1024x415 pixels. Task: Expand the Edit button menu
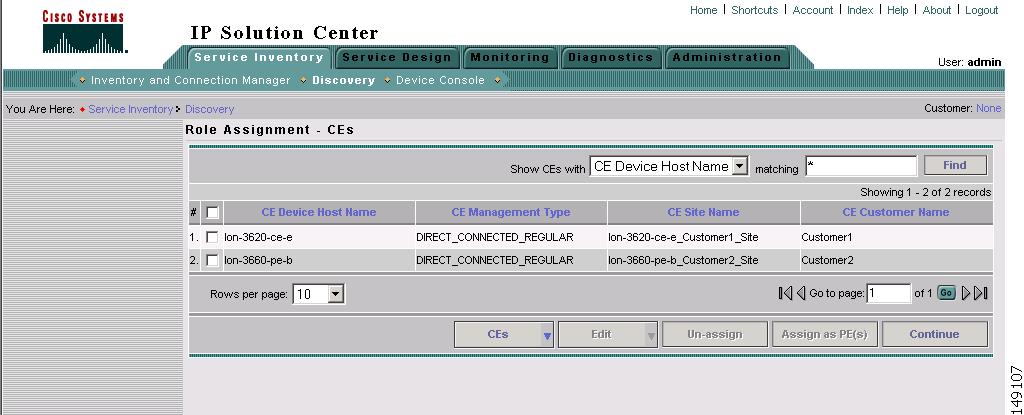pos(651,335)
